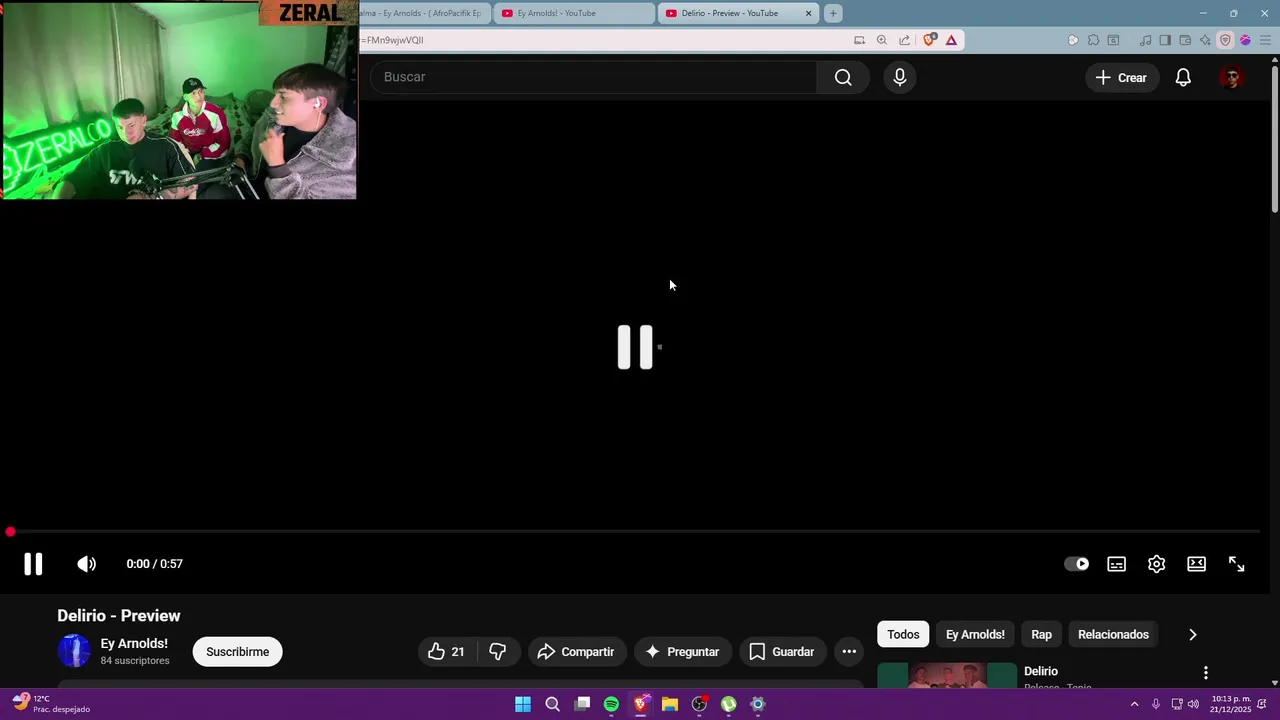Open YouTube notifications bell
Image resolution: width=1280 pixels, height=720 pixels.
[1183, 77]
